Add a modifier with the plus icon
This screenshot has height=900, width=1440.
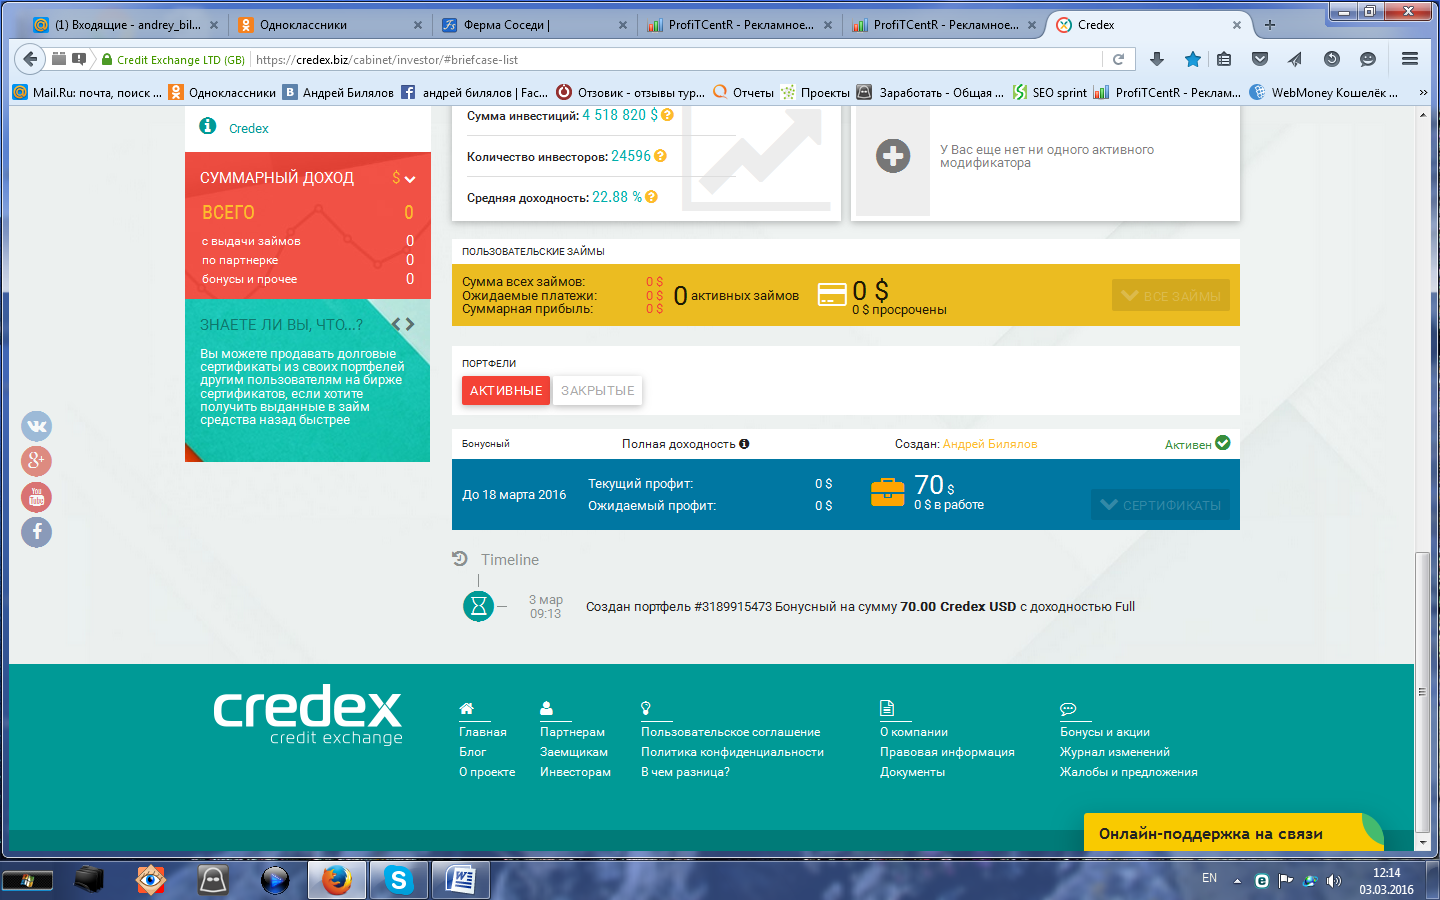(893, 156)
